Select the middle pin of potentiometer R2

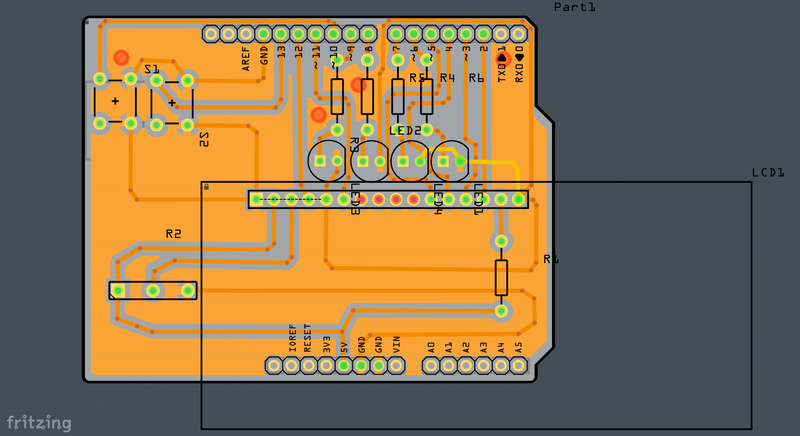pyautogui.click(x=153, y=290)
